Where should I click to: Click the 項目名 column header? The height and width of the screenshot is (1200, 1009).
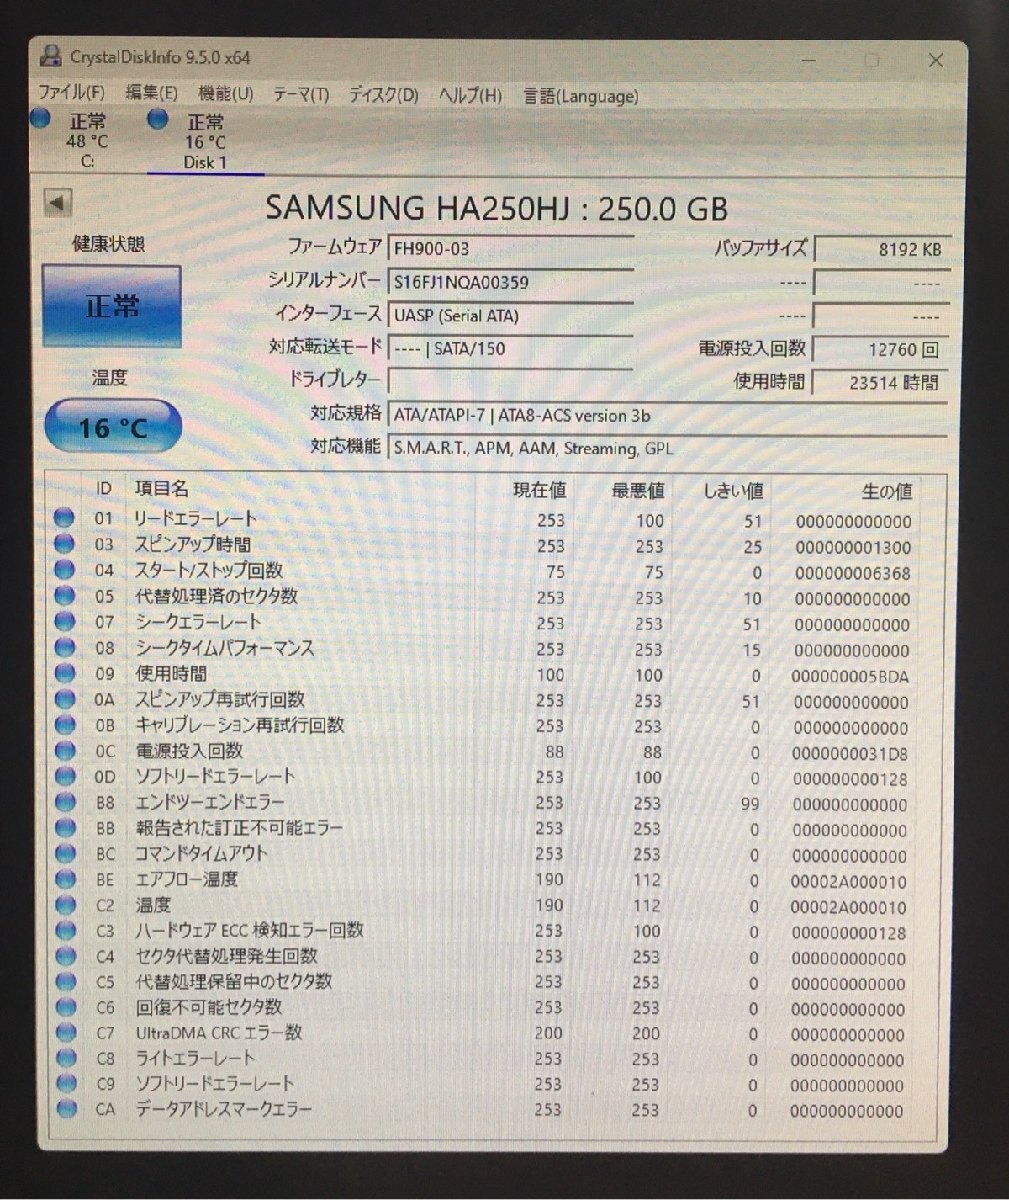pyautogui.click(x=162, y=488)
